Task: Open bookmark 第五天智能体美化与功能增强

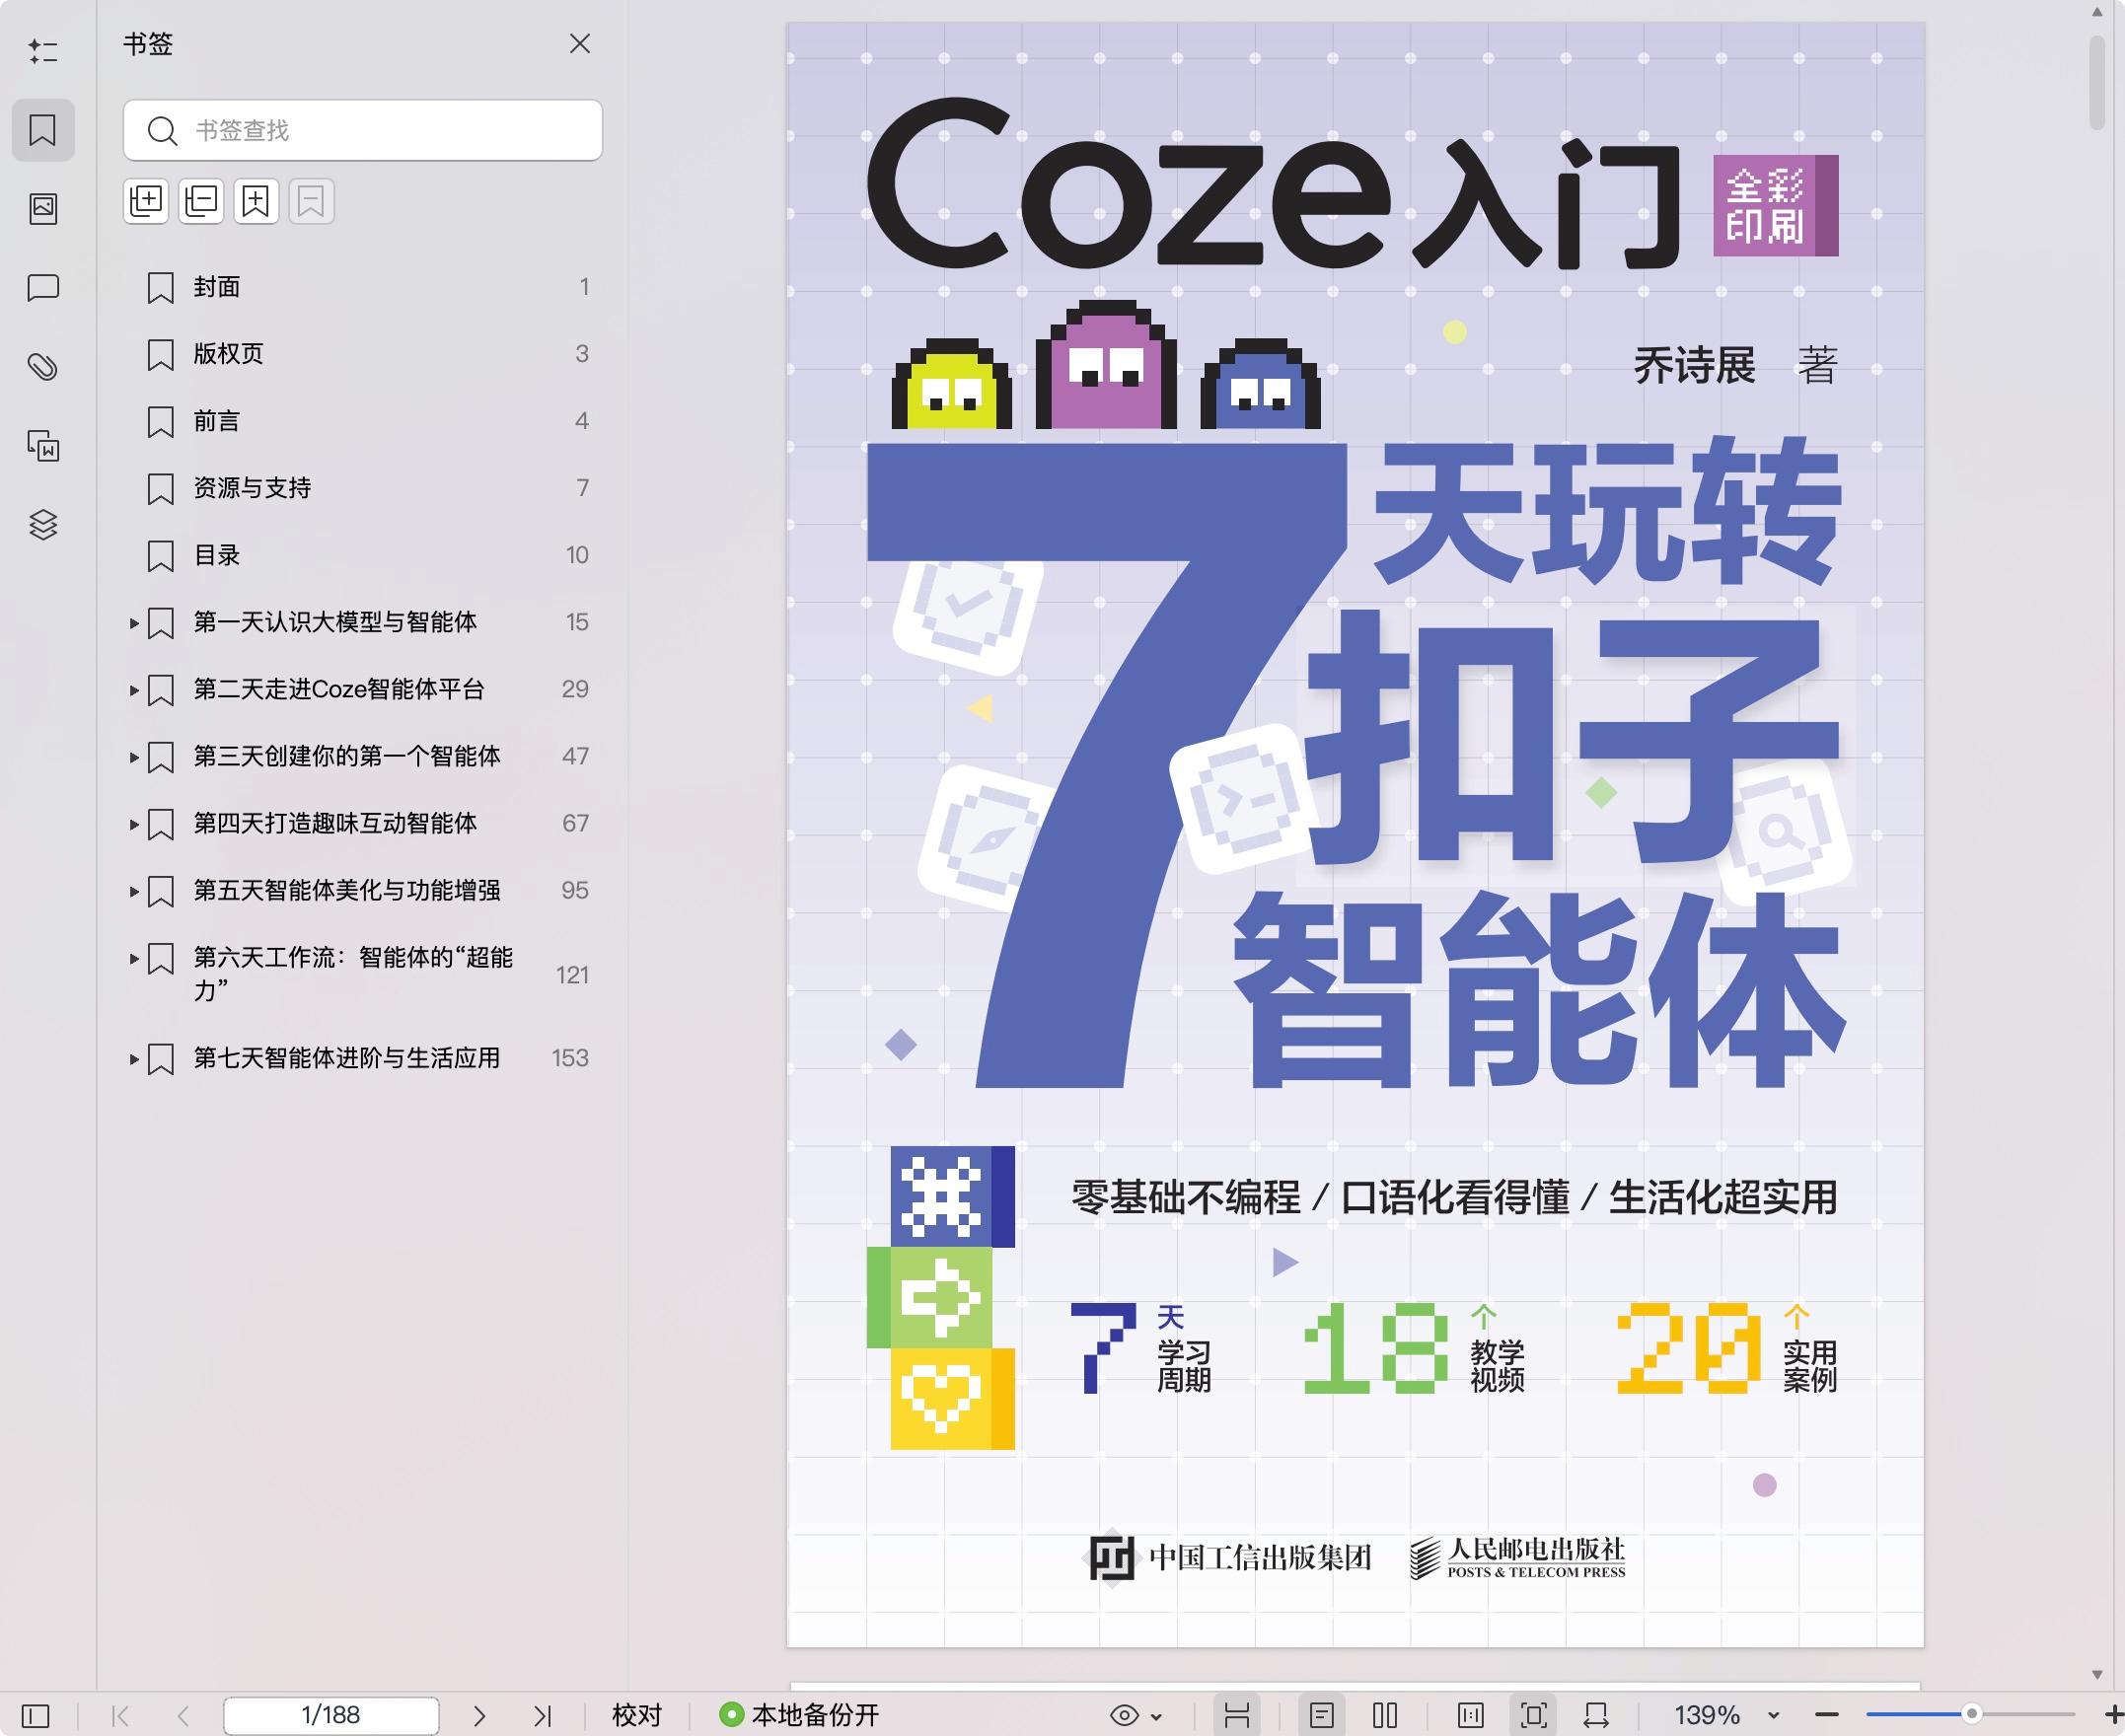Action: pos(346,890)
